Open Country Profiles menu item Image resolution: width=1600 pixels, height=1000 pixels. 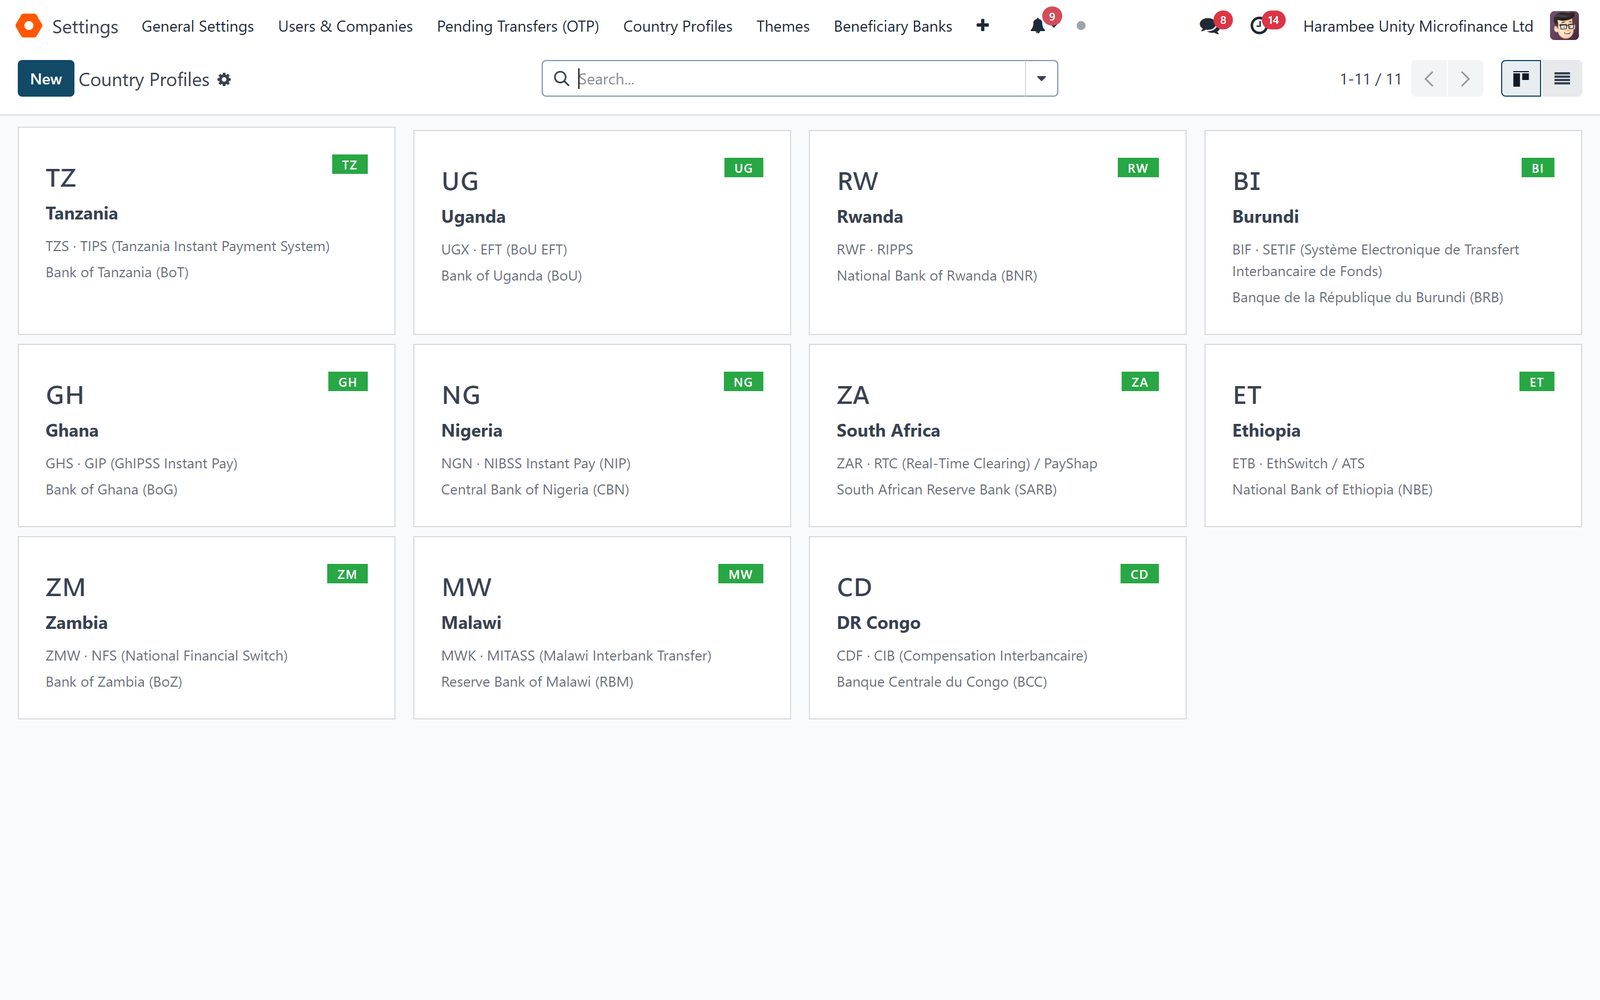pyautogui.click(x=678, y=26)
